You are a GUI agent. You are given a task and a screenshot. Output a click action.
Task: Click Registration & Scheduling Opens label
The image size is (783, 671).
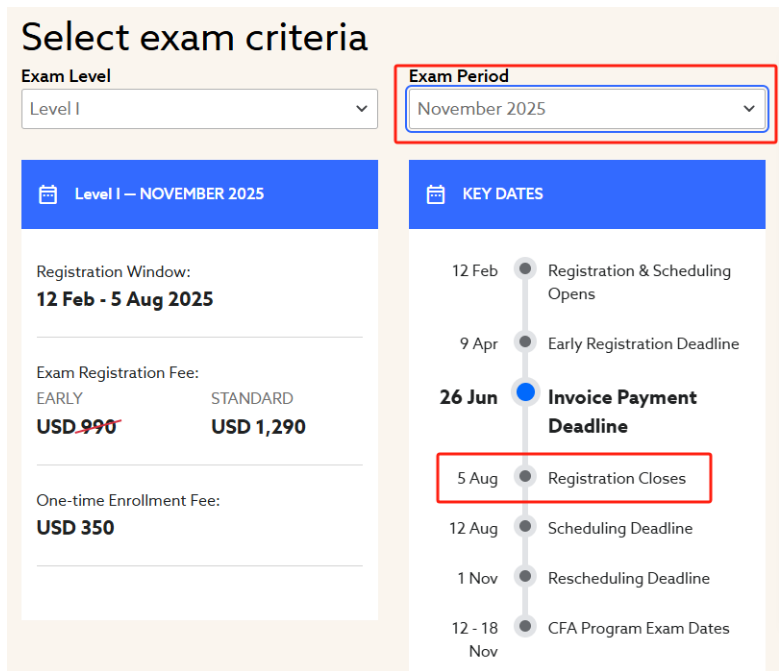(639, 282)
